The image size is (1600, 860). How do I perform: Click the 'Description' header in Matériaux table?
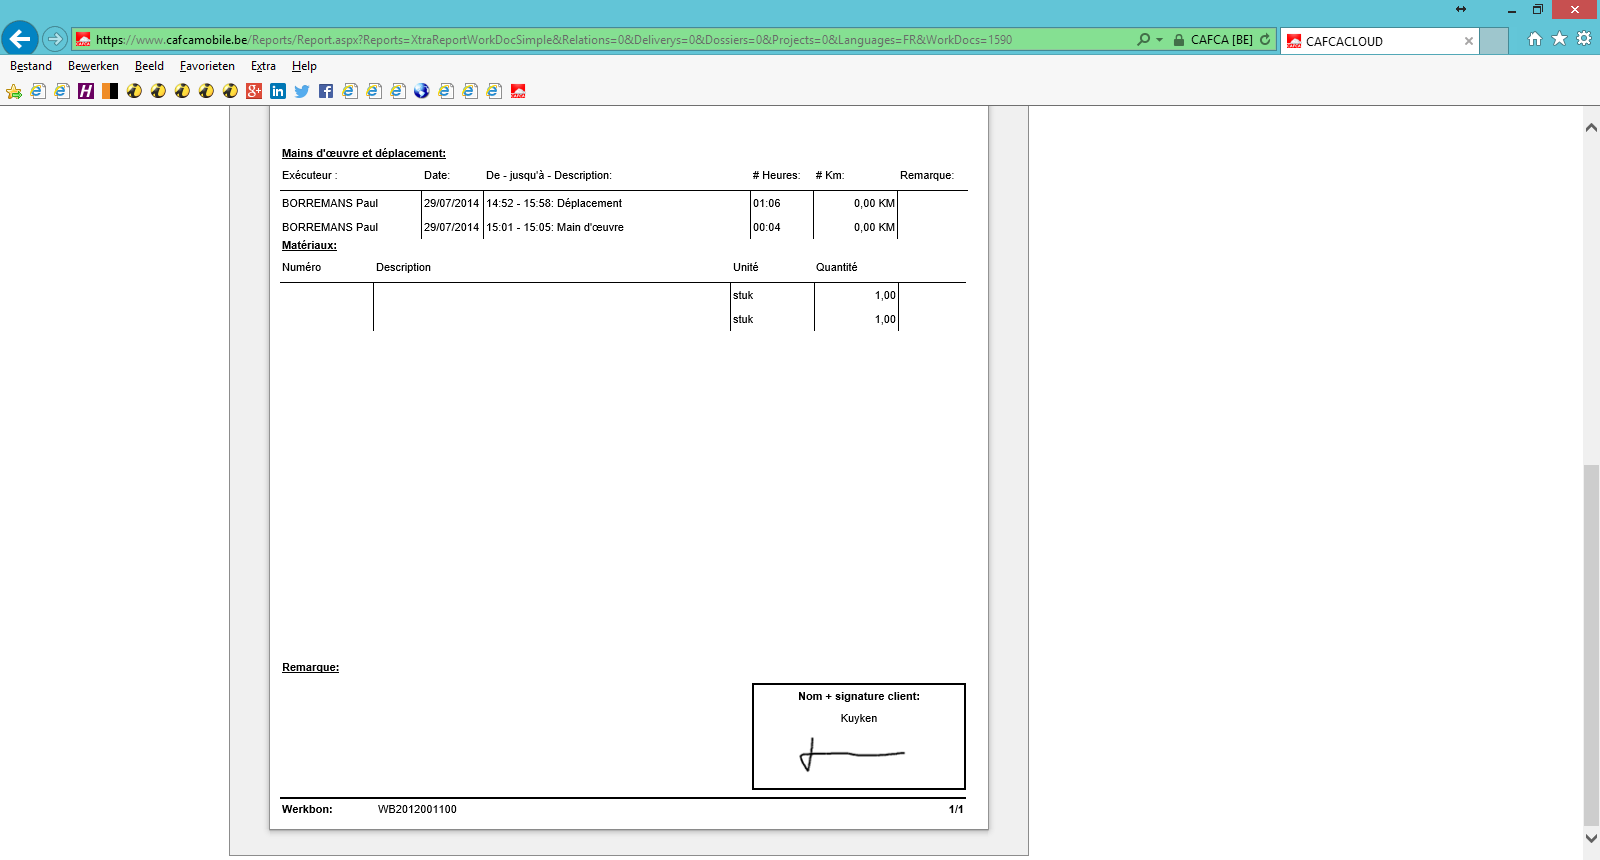coord(404,267)
